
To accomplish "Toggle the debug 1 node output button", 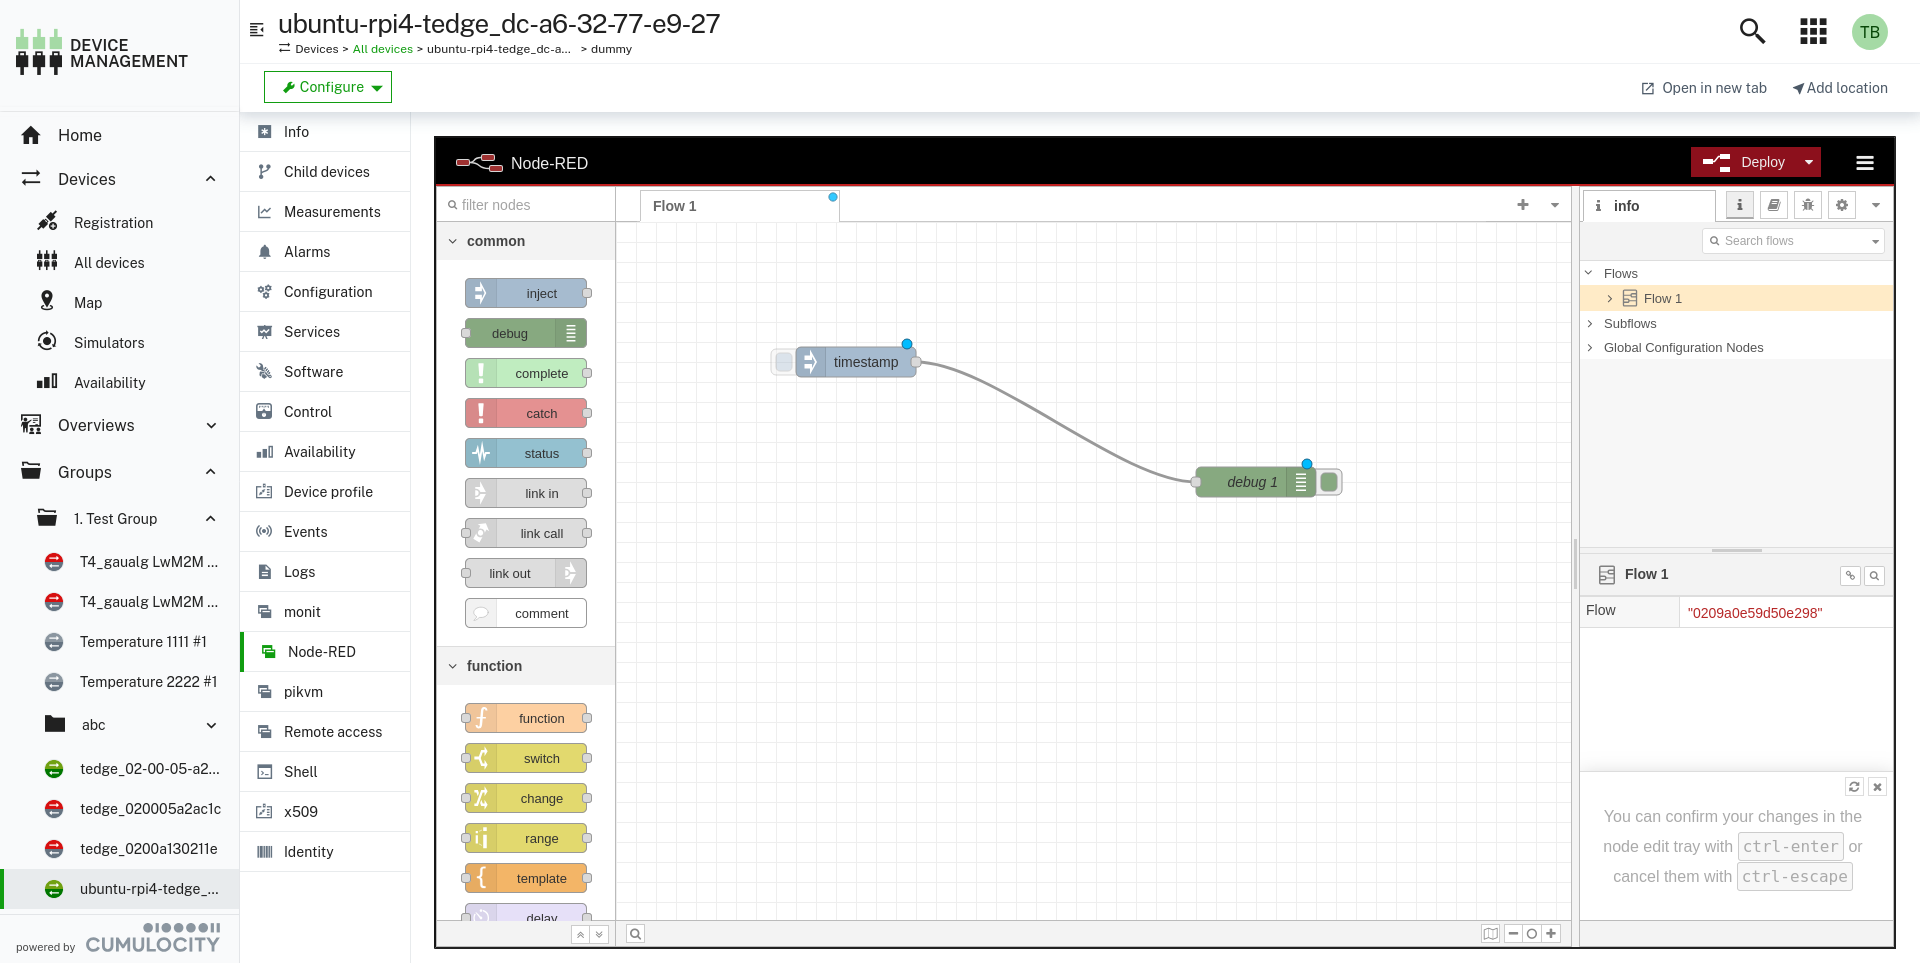I will pyautogui.click(x=1329, y=482).
